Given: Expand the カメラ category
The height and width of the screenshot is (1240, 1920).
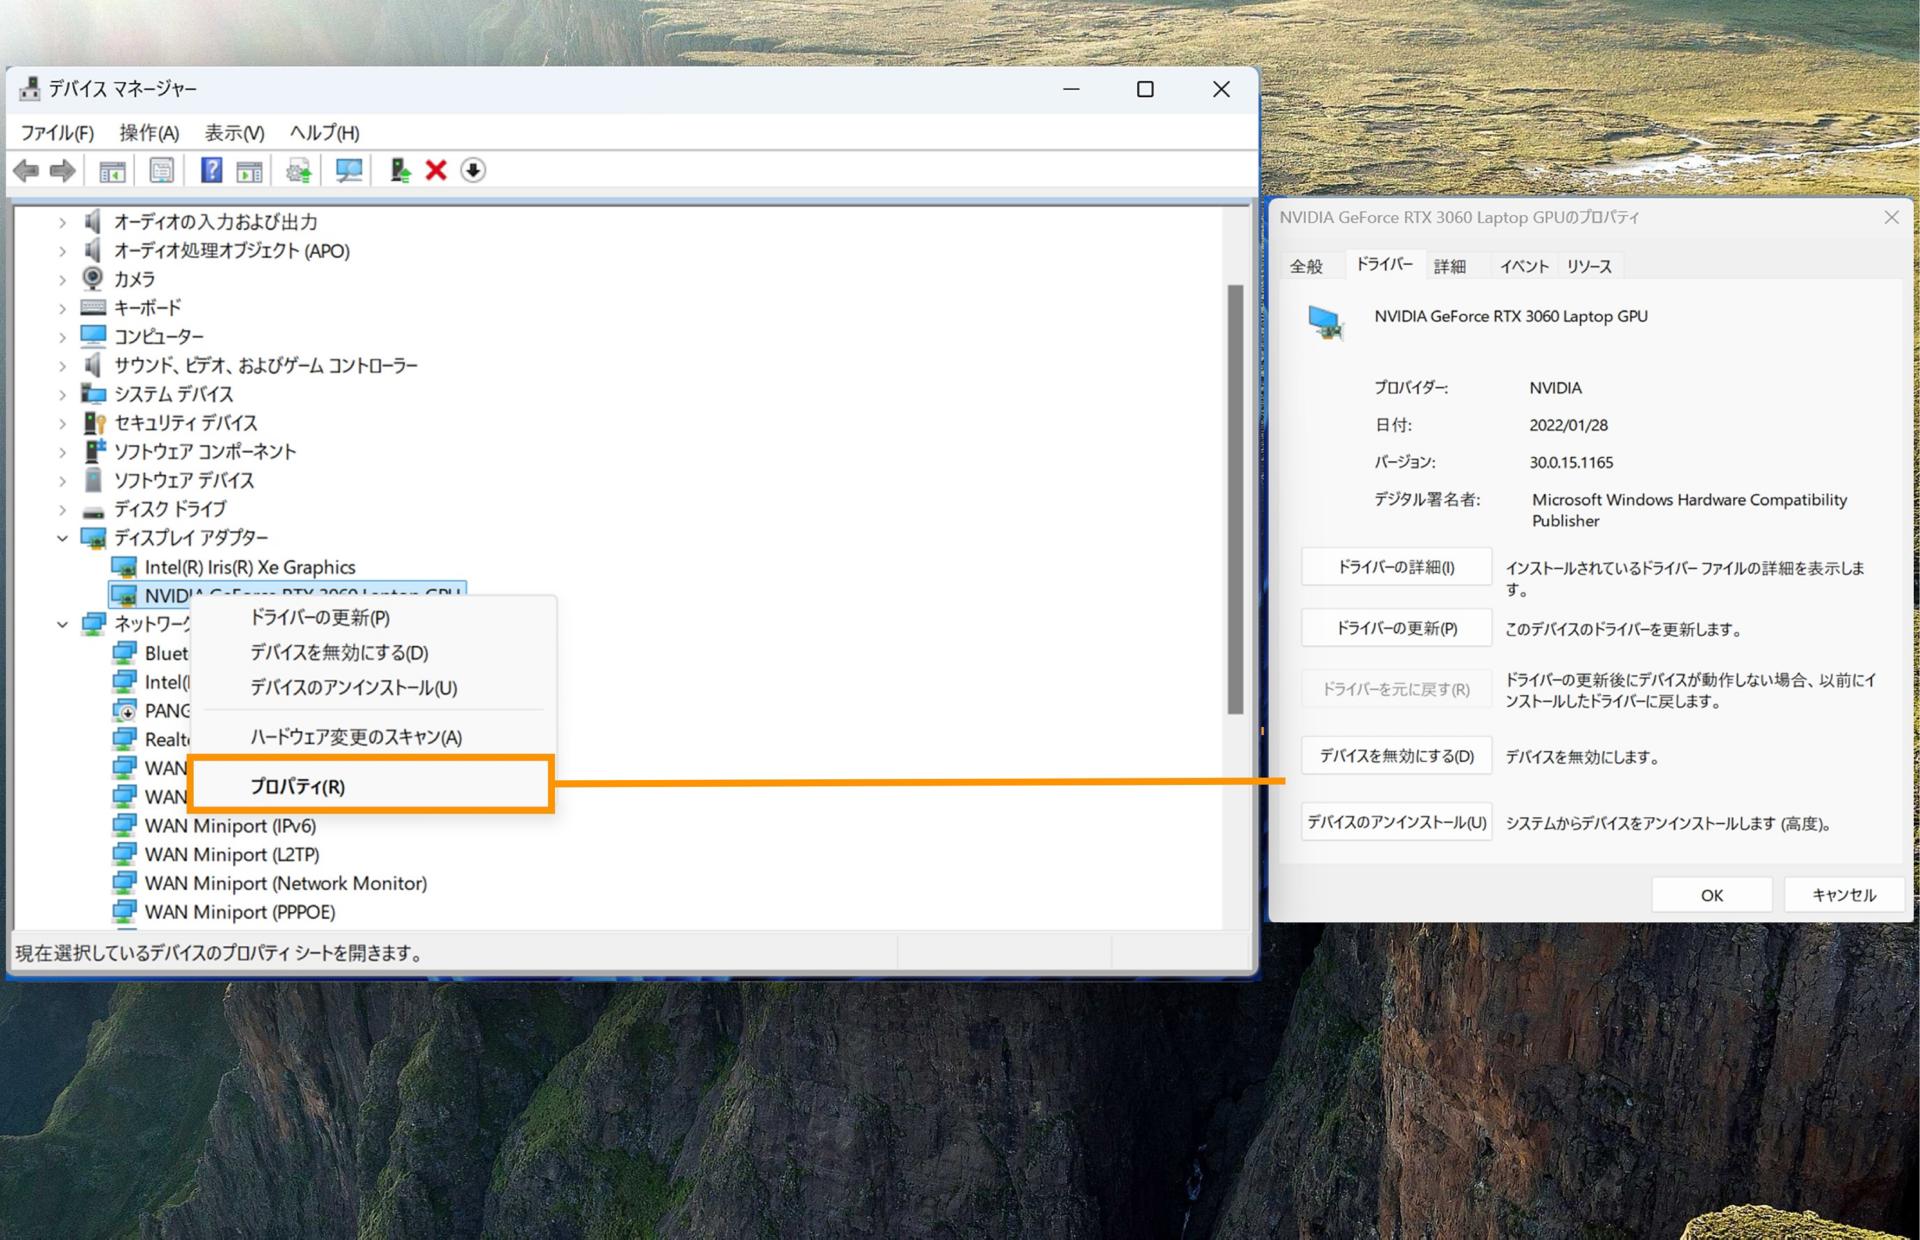Looking at the screenshot, I should pos(62,279).
